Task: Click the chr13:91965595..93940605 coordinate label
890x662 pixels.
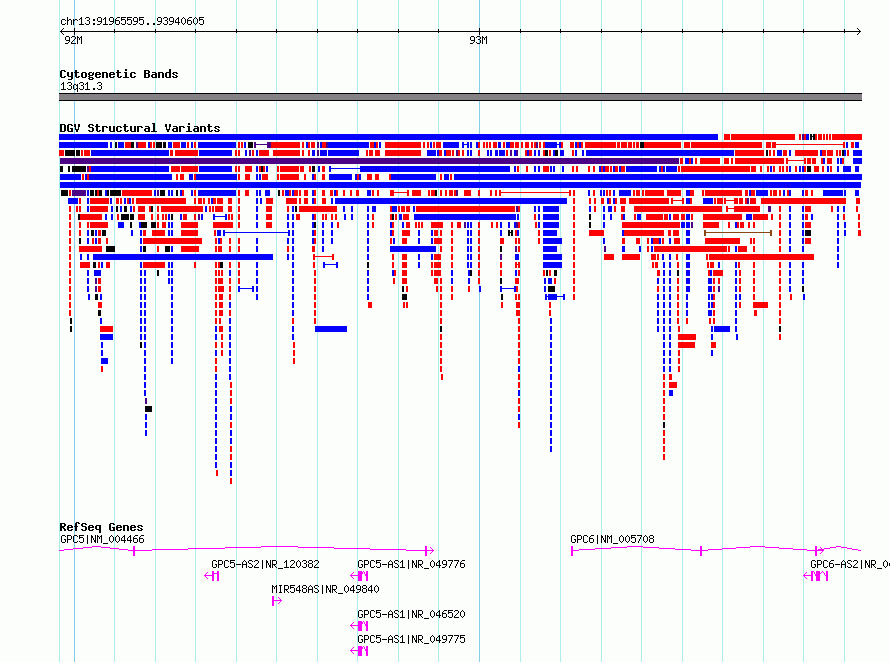Action: pos(132,21)
